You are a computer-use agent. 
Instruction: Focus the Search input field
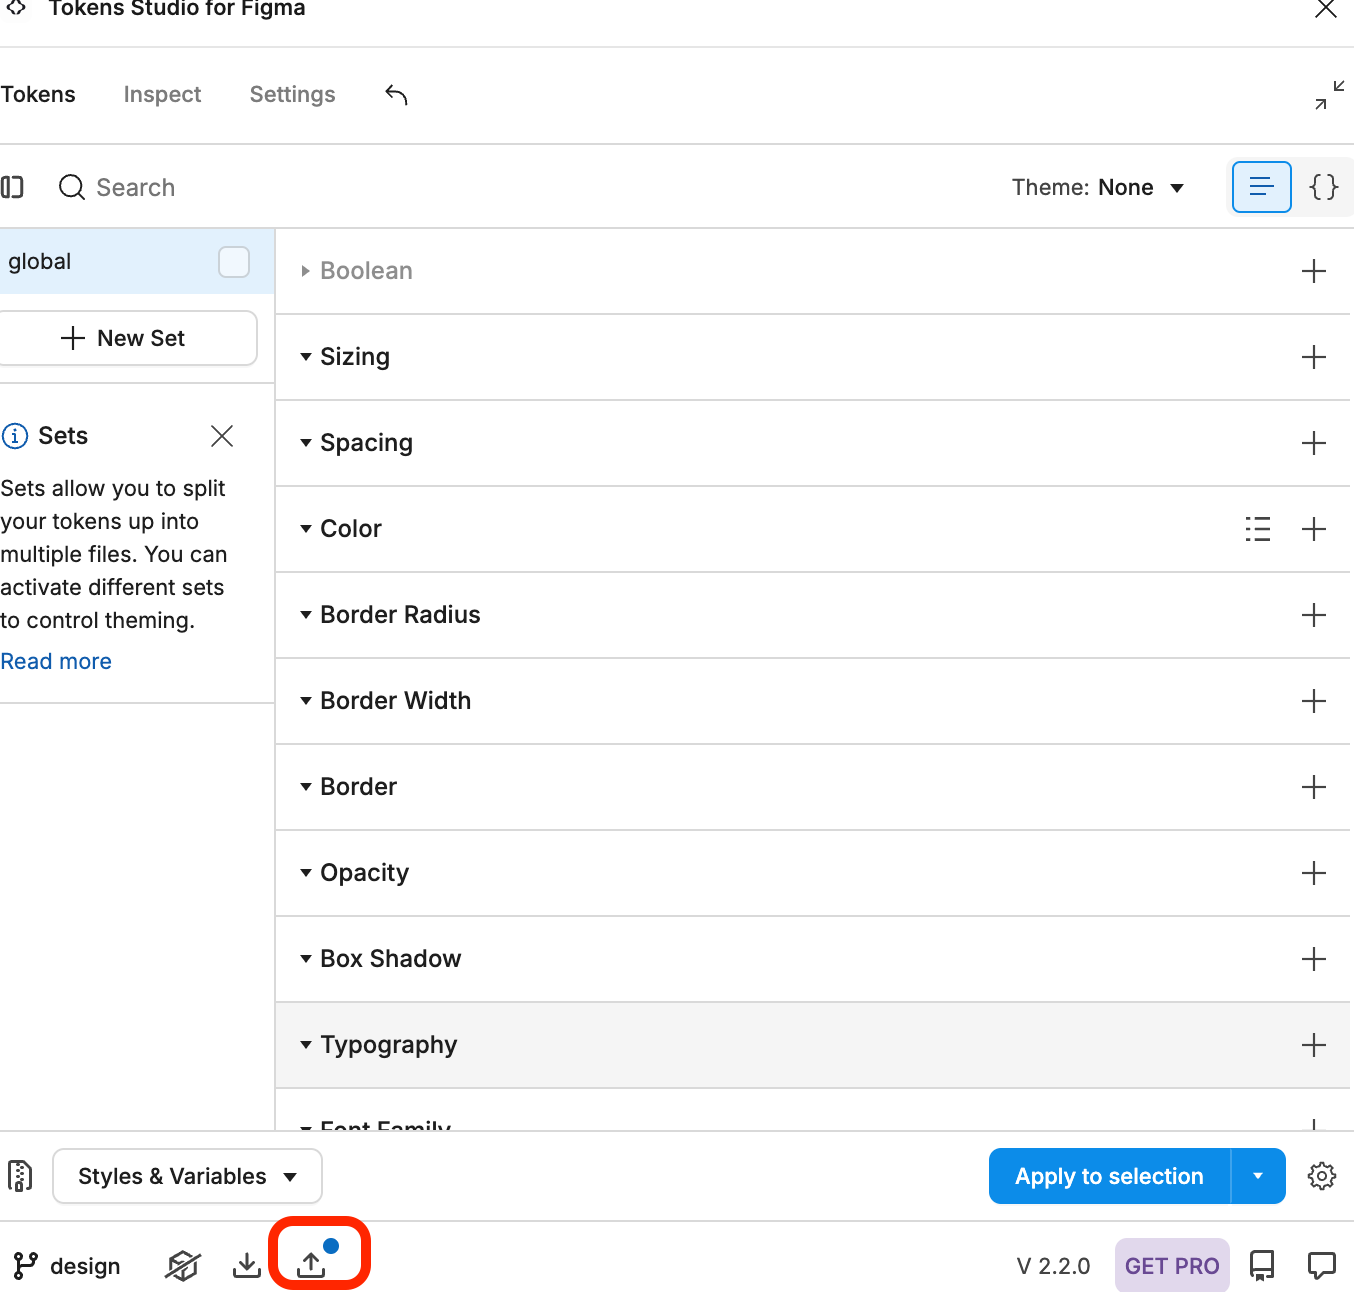[x=135, y=188]
